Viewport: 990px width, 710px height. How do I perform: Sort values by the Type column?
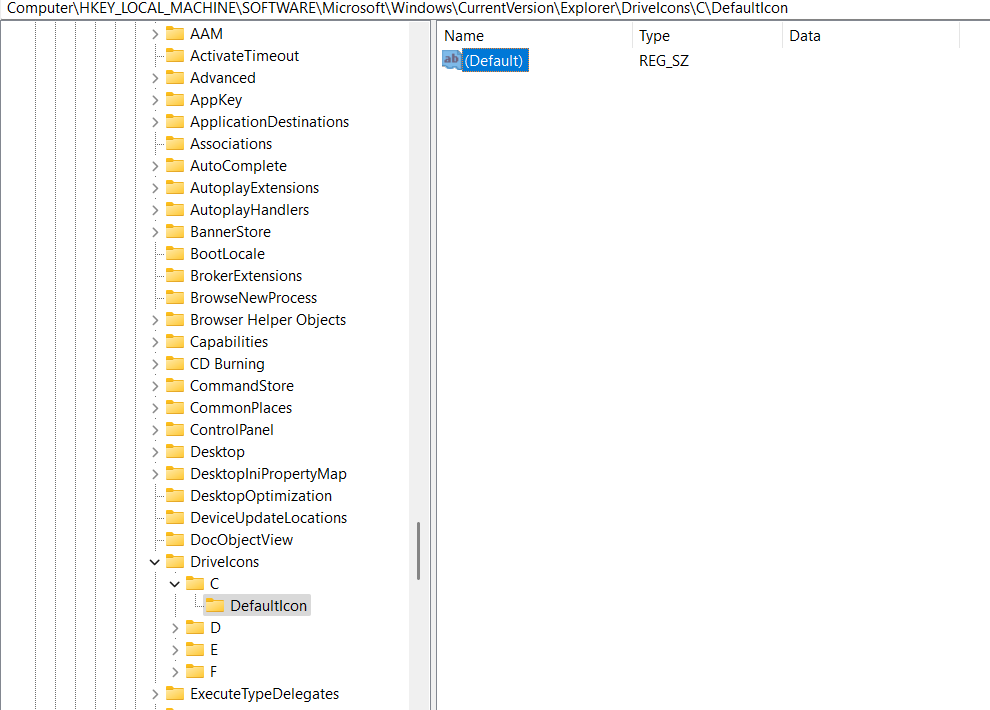point(707,36)
